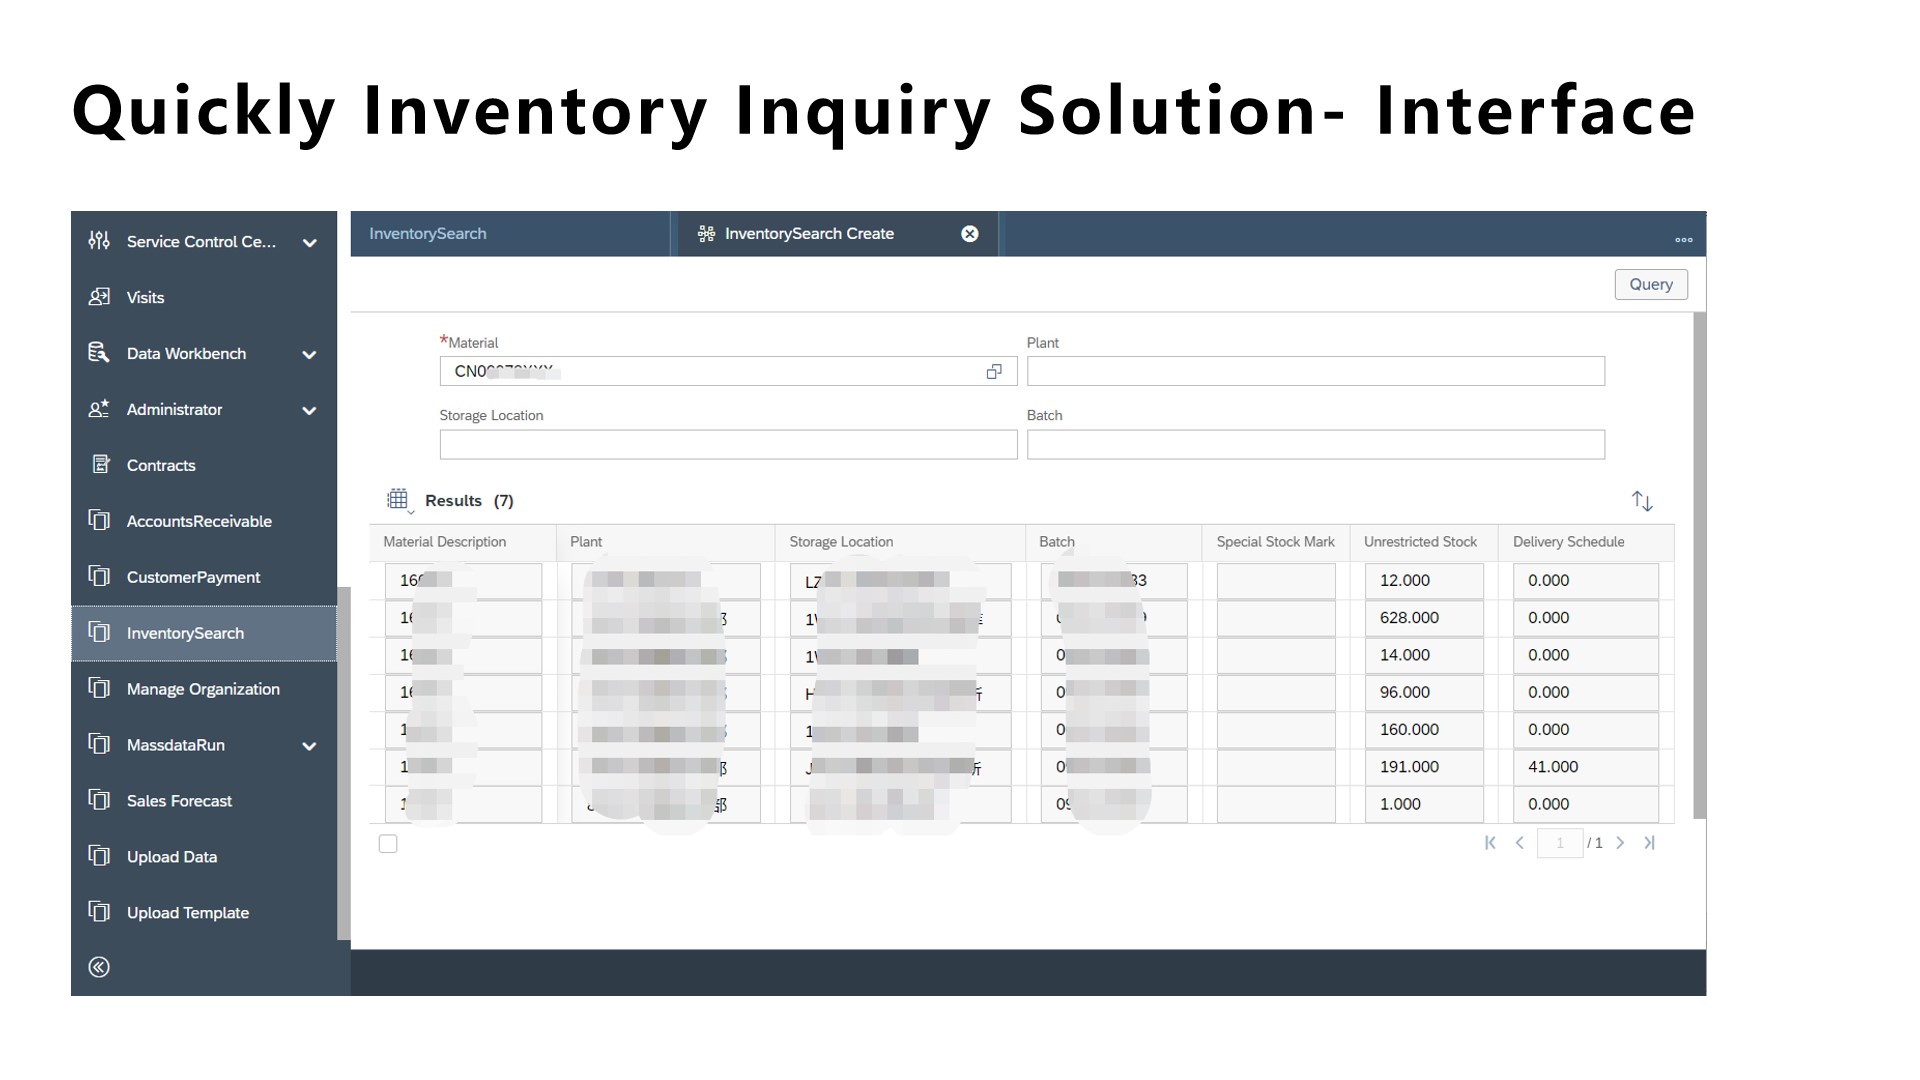Collapse sidebar with double-chevron icon
The width and height of the screenshot is (1920, 1080).
pyautogui.click(x=99, y=967)
